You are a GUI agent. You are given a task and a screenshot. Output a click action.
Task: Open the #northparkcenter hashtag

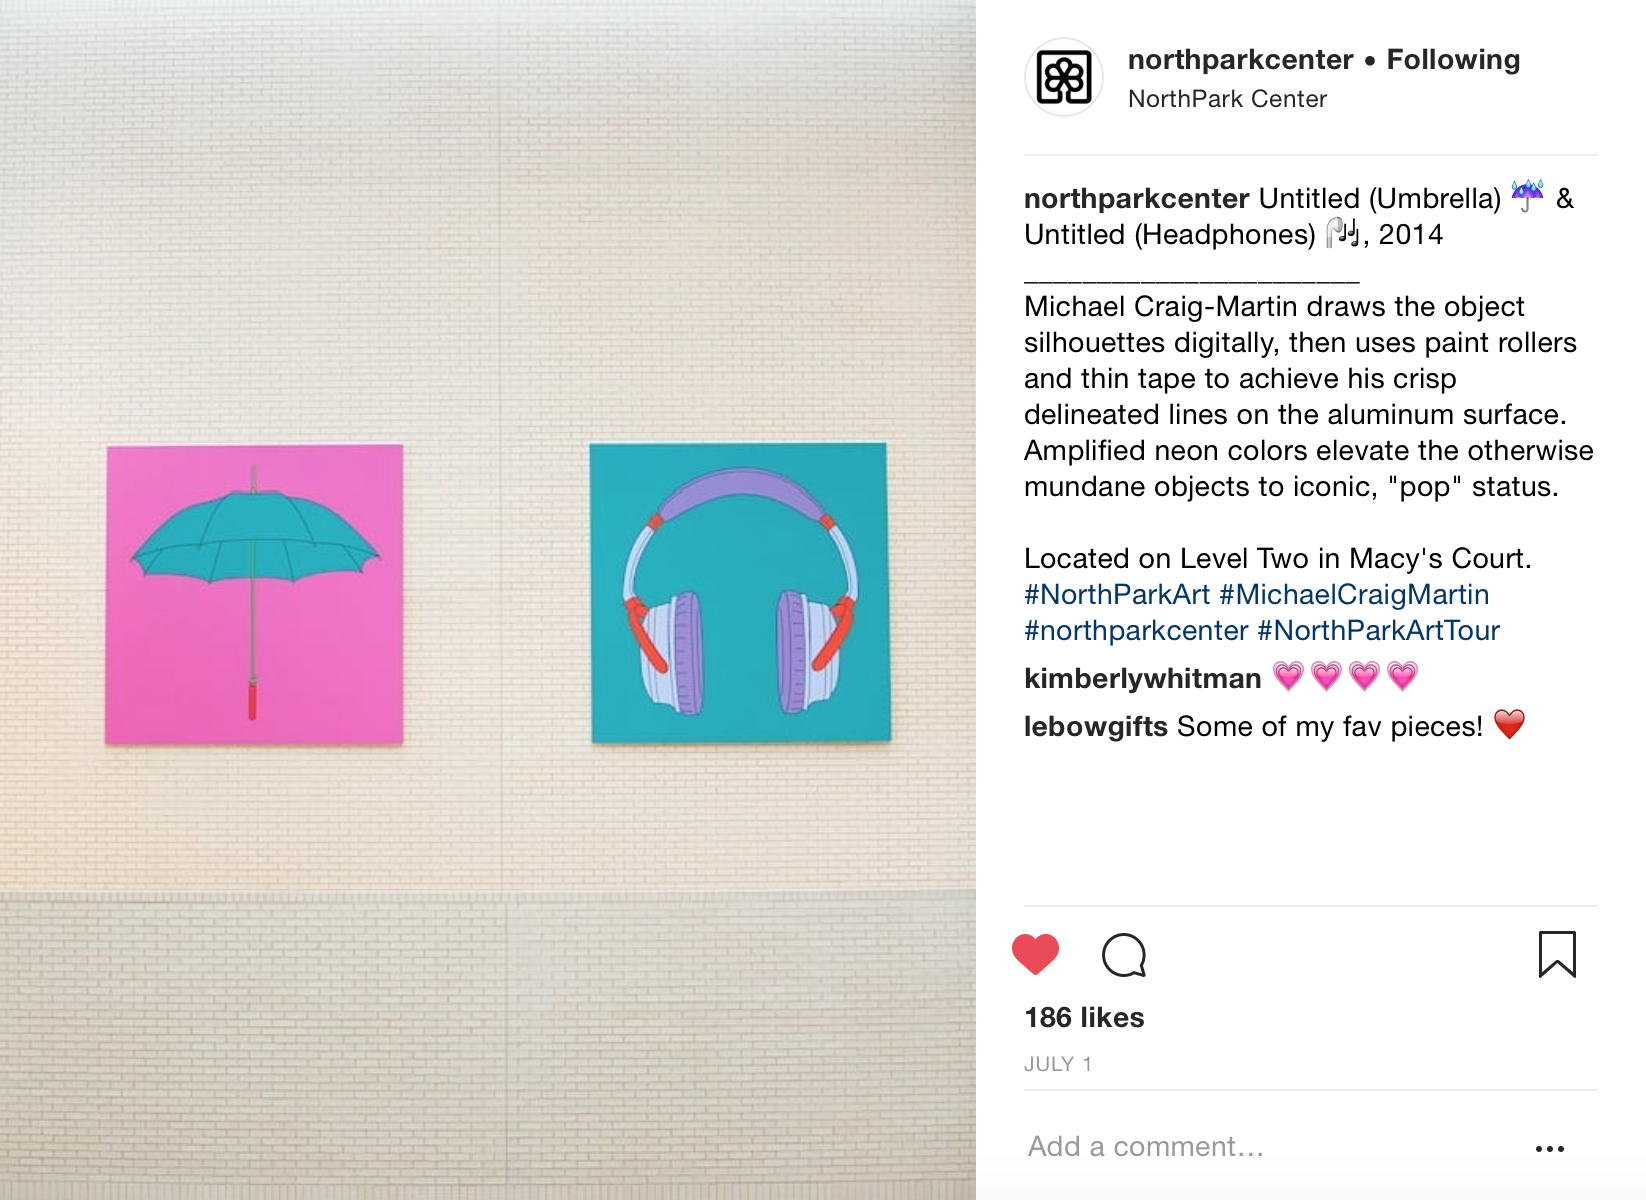(x=1136, y=631)
